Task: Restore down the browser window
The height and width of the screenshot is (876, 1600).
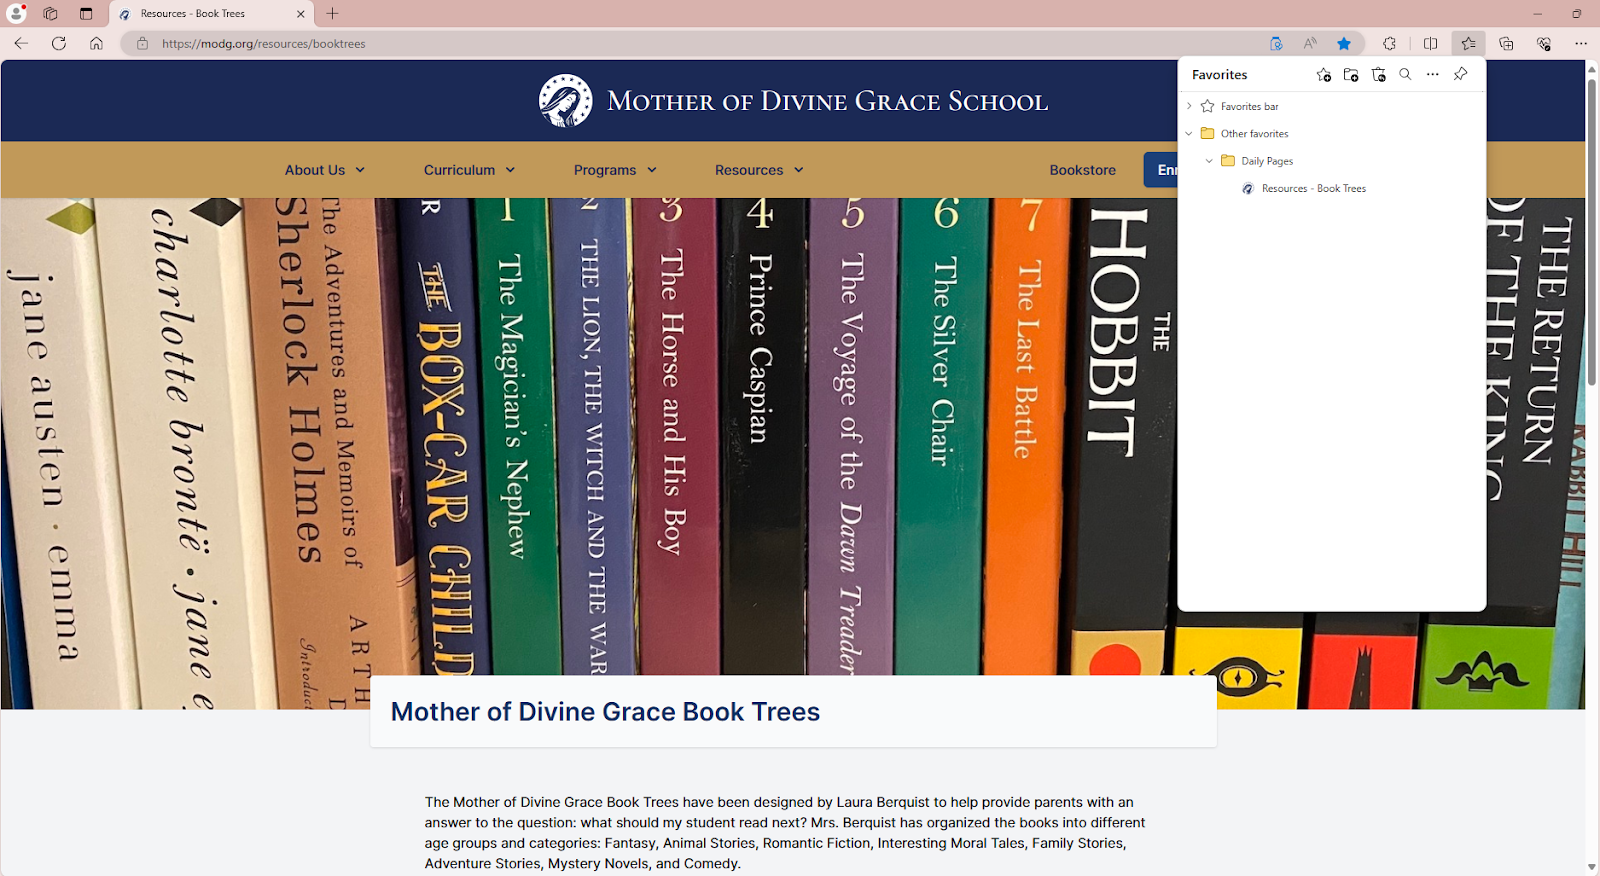Action: tap(1577, 14)
